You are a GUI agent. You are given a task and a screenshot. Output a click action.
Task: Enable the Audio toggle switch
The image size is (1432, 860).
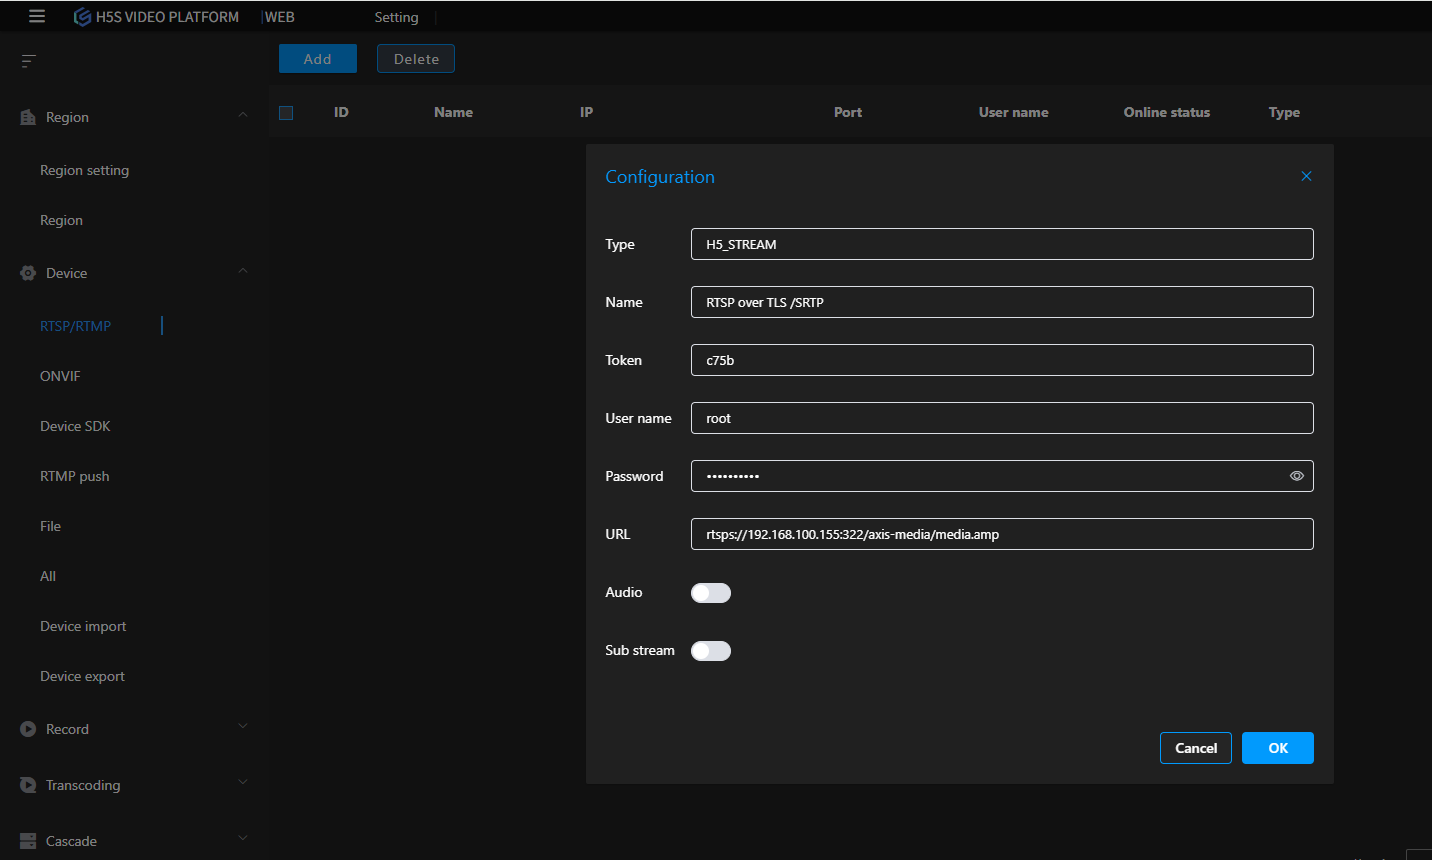tap(711, 593)
